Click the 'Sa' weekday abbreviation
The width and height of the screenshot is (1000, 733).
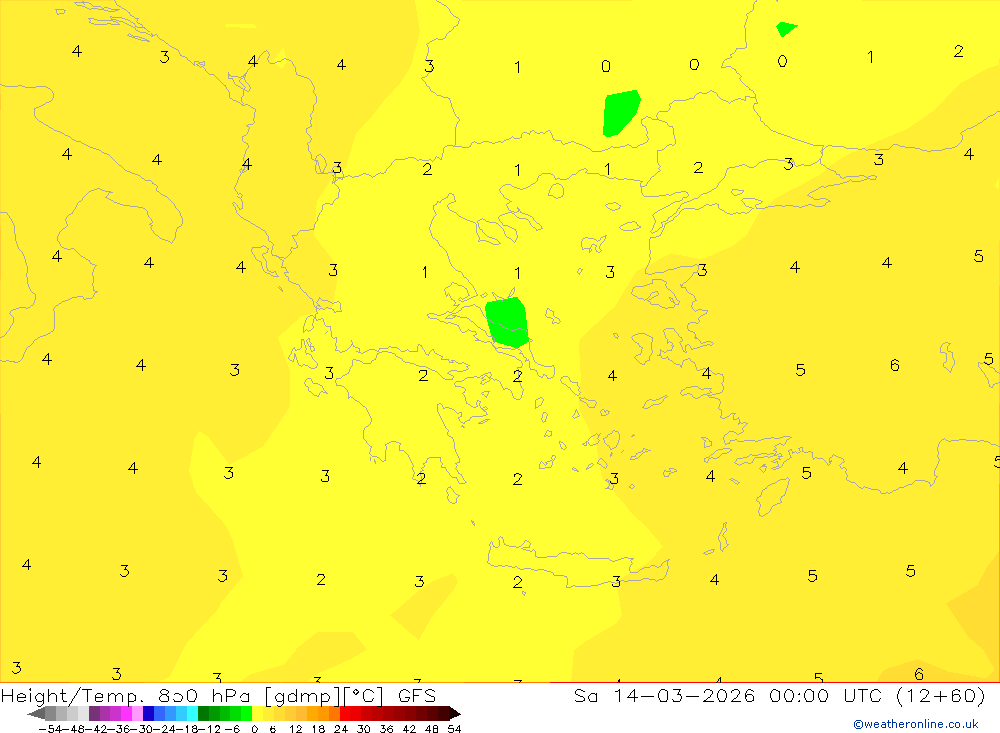point(586,696)
